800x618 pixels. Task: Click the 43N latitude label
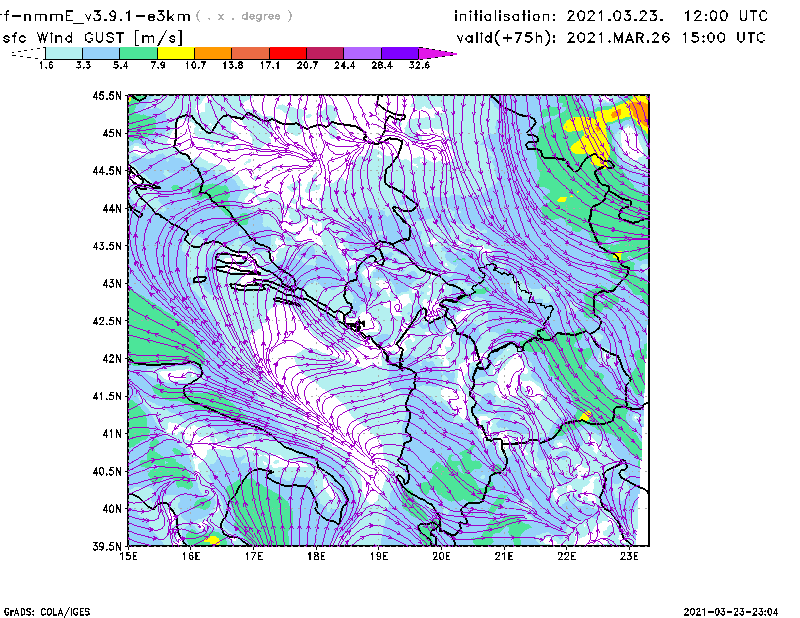[112, 283]
